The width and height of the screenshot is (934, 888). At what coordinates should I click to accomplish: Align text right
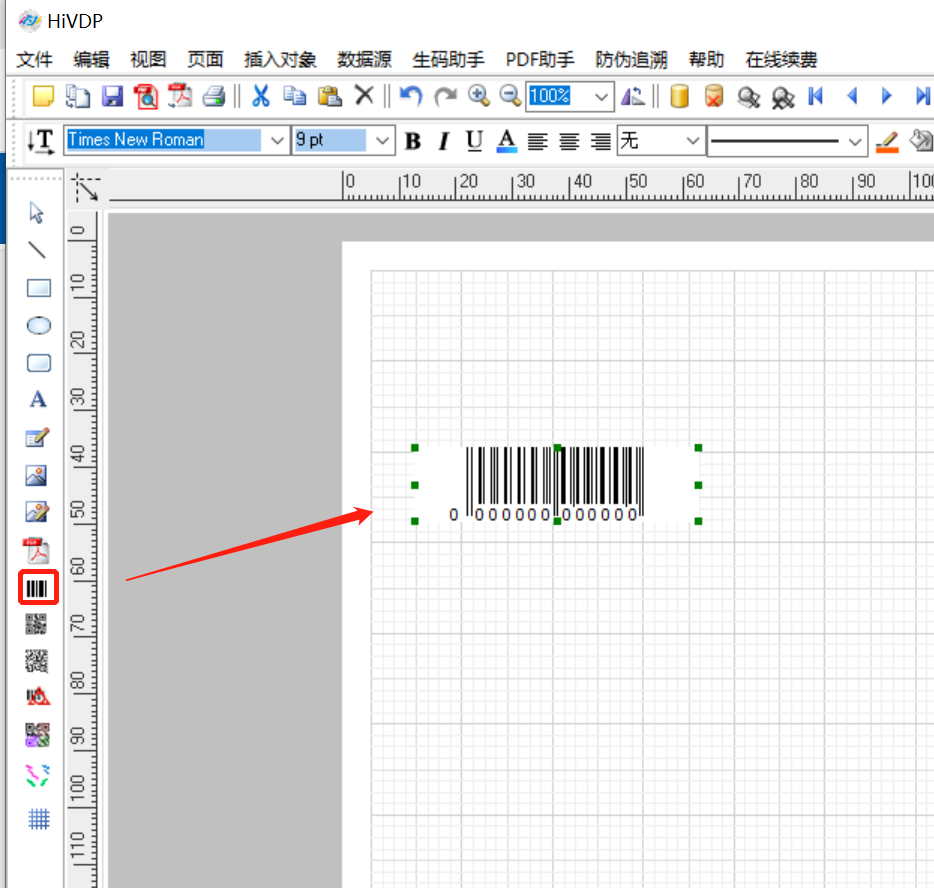tap(600, 142)
